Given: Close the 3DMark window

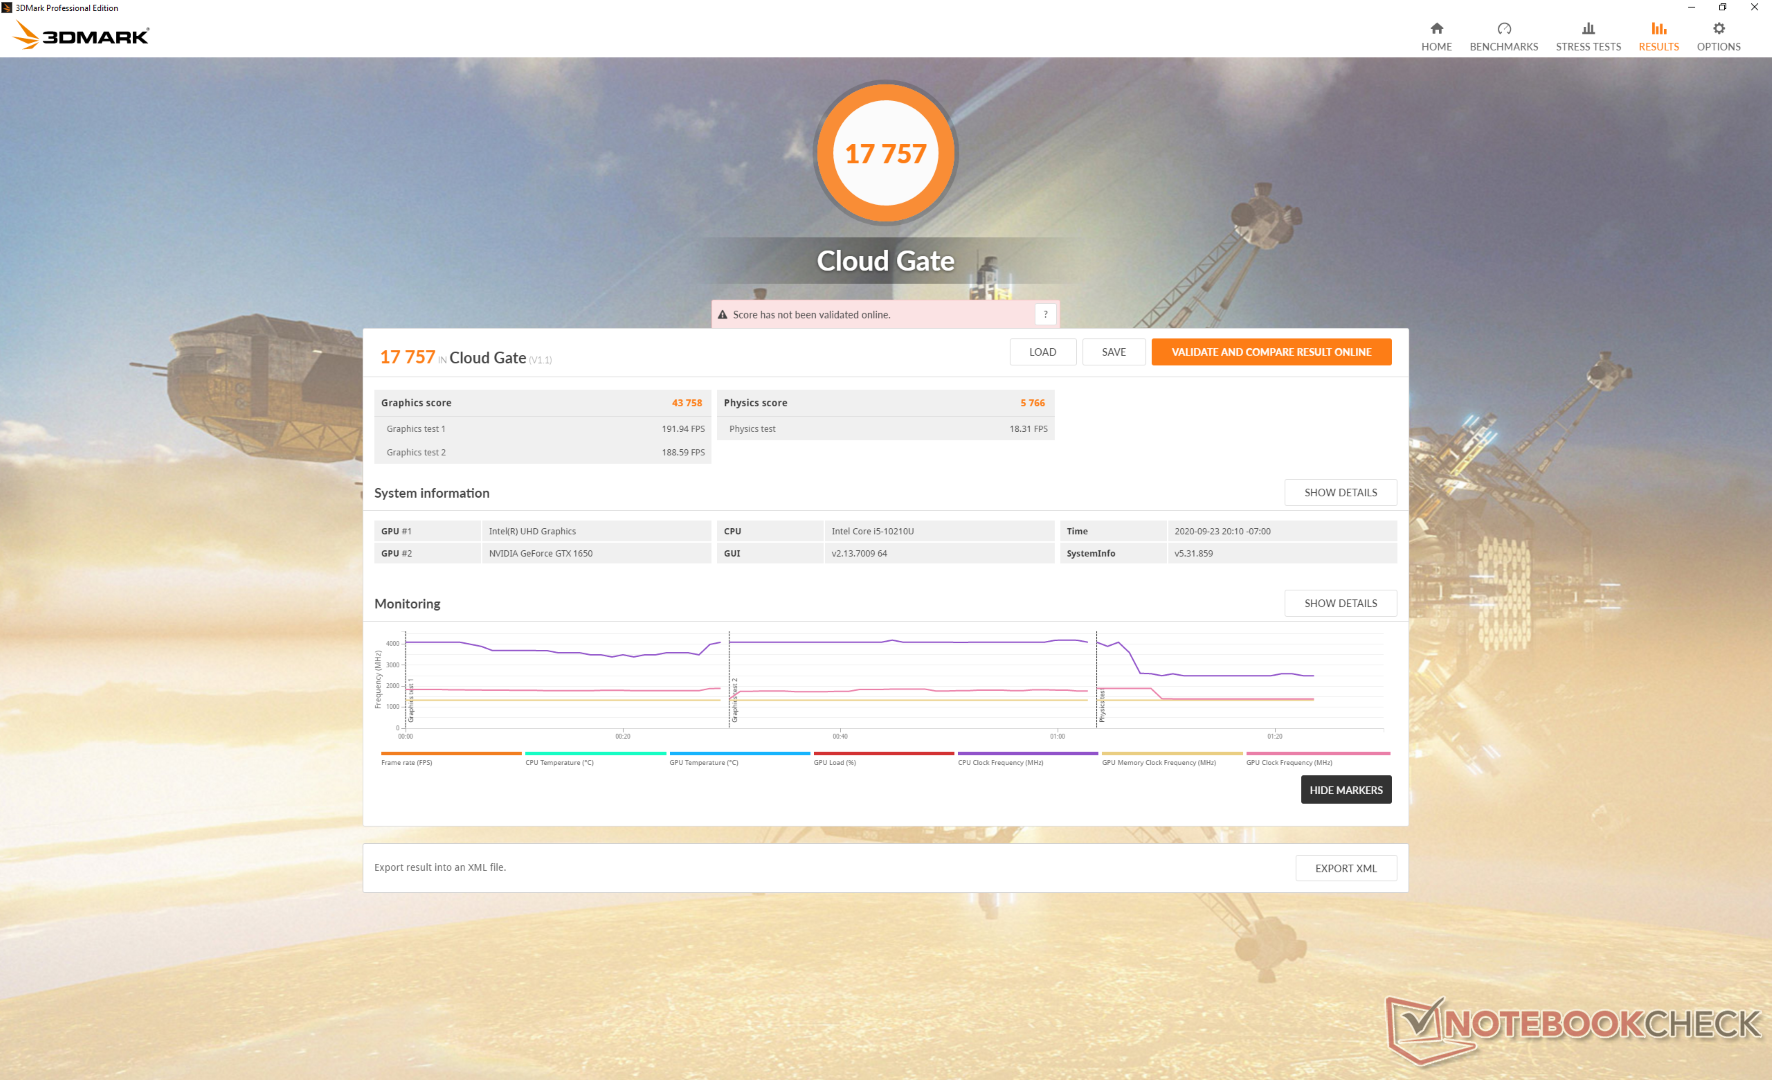Looking at the screenshot, I should tap(1754, 7).
